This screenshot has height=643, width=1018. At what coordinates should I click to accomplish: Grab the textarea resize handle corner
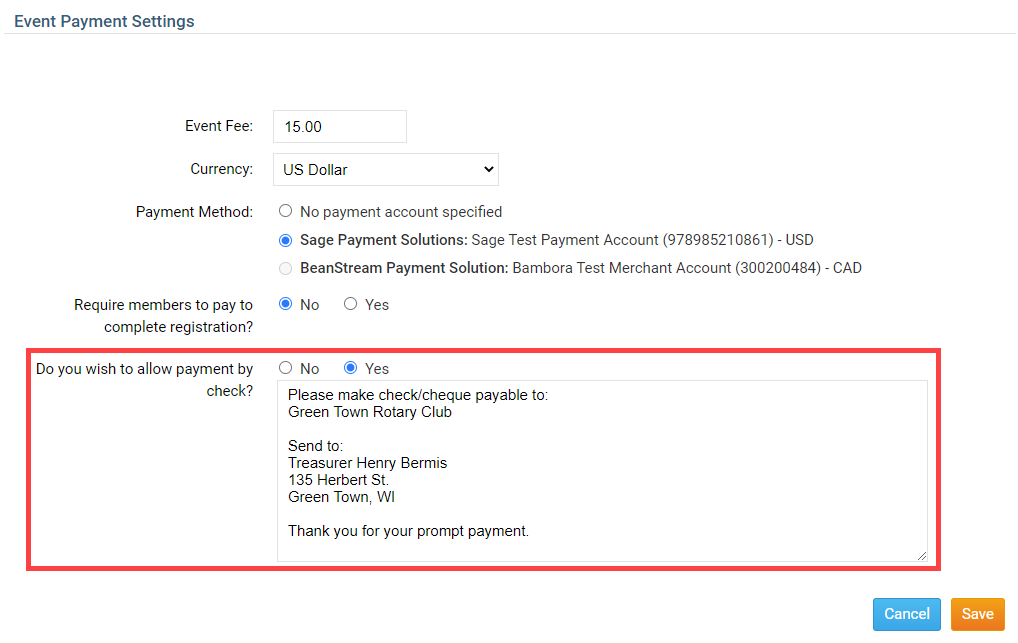(921, 555)
